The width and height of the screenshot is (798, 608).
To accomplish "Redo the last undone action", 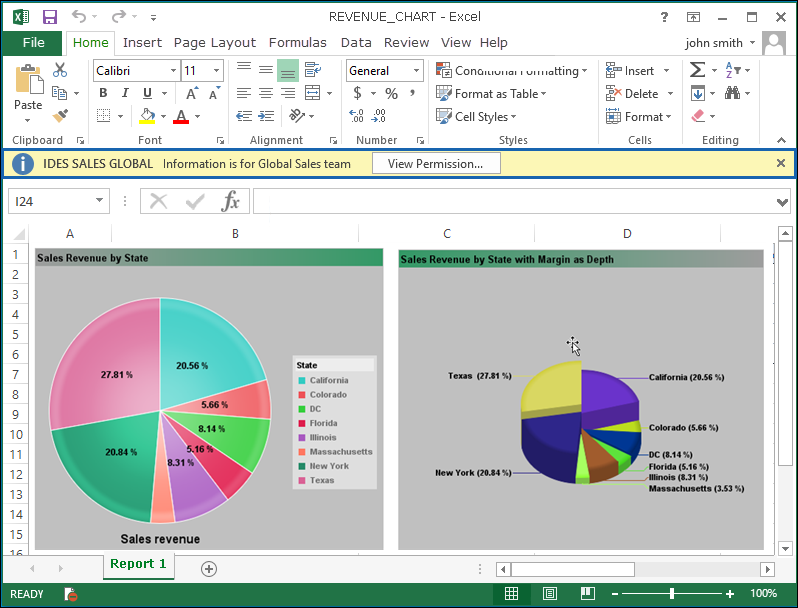I will pyautogui.click(x=119, y=16).
